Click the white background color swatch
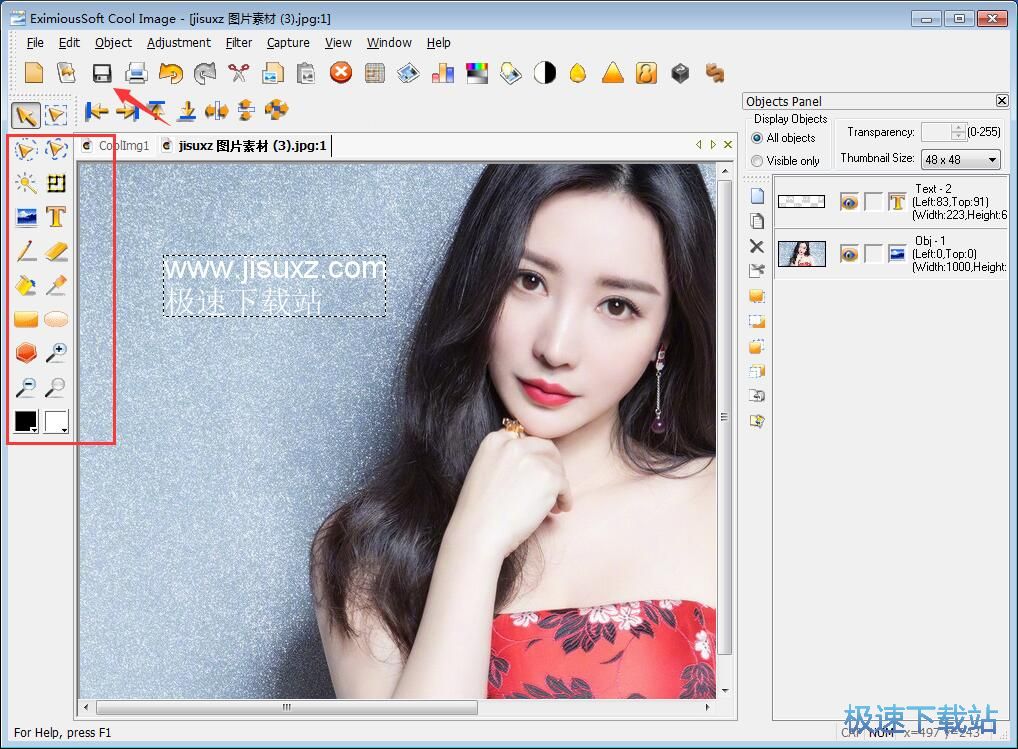Screen dimensions: 1018x749 pyautogui.click(x=54, y=421)
